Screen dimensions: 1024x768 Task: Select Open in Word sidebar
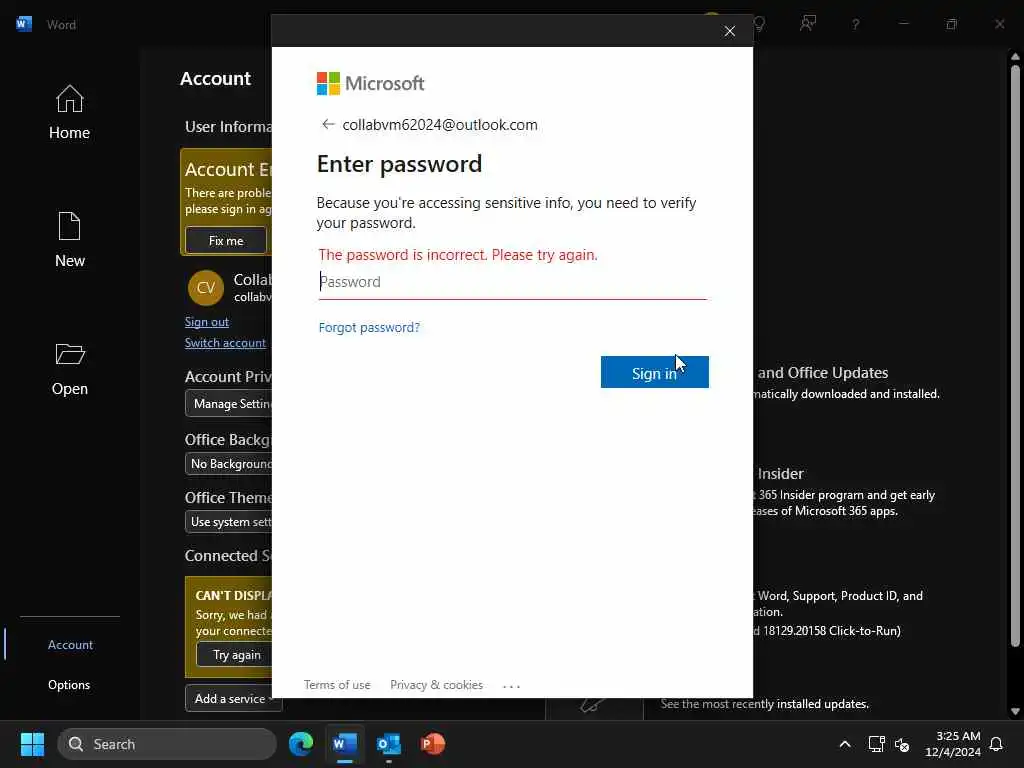pyautogui.click(x=69, y=369)
